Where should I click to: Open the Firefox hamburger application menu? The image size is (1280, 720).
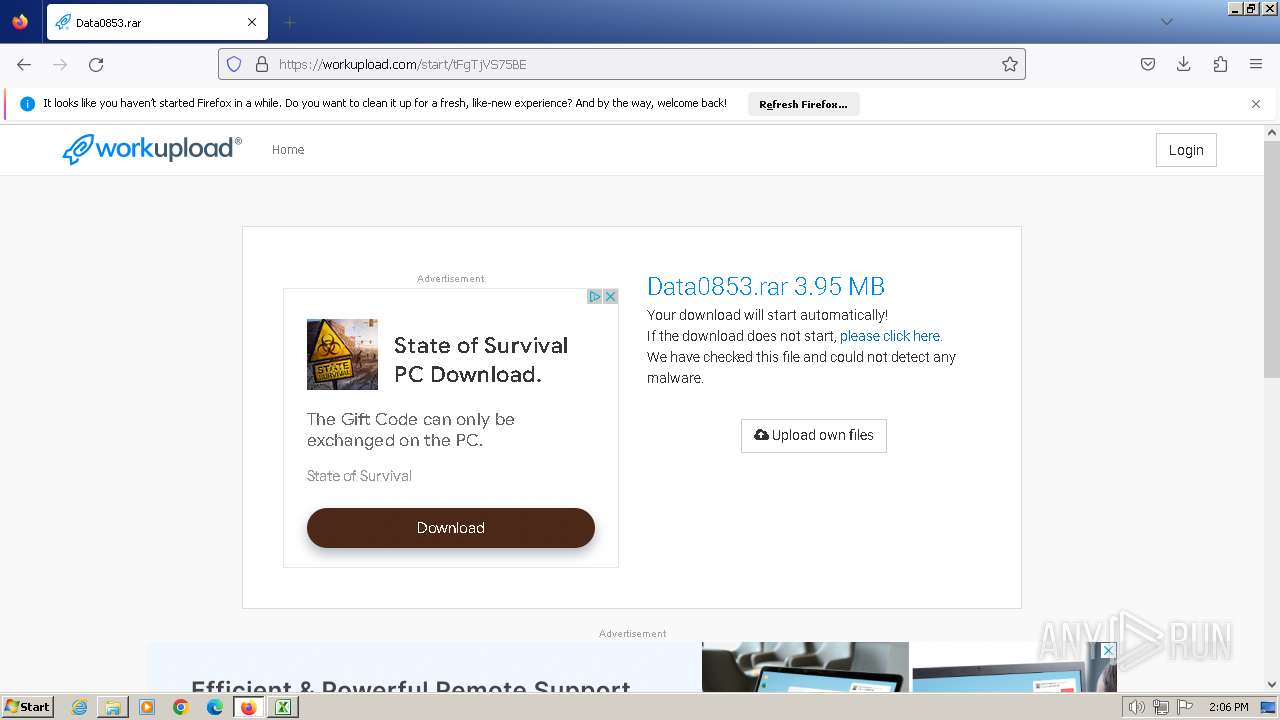pyautogui.click(x=1256, y=64)
